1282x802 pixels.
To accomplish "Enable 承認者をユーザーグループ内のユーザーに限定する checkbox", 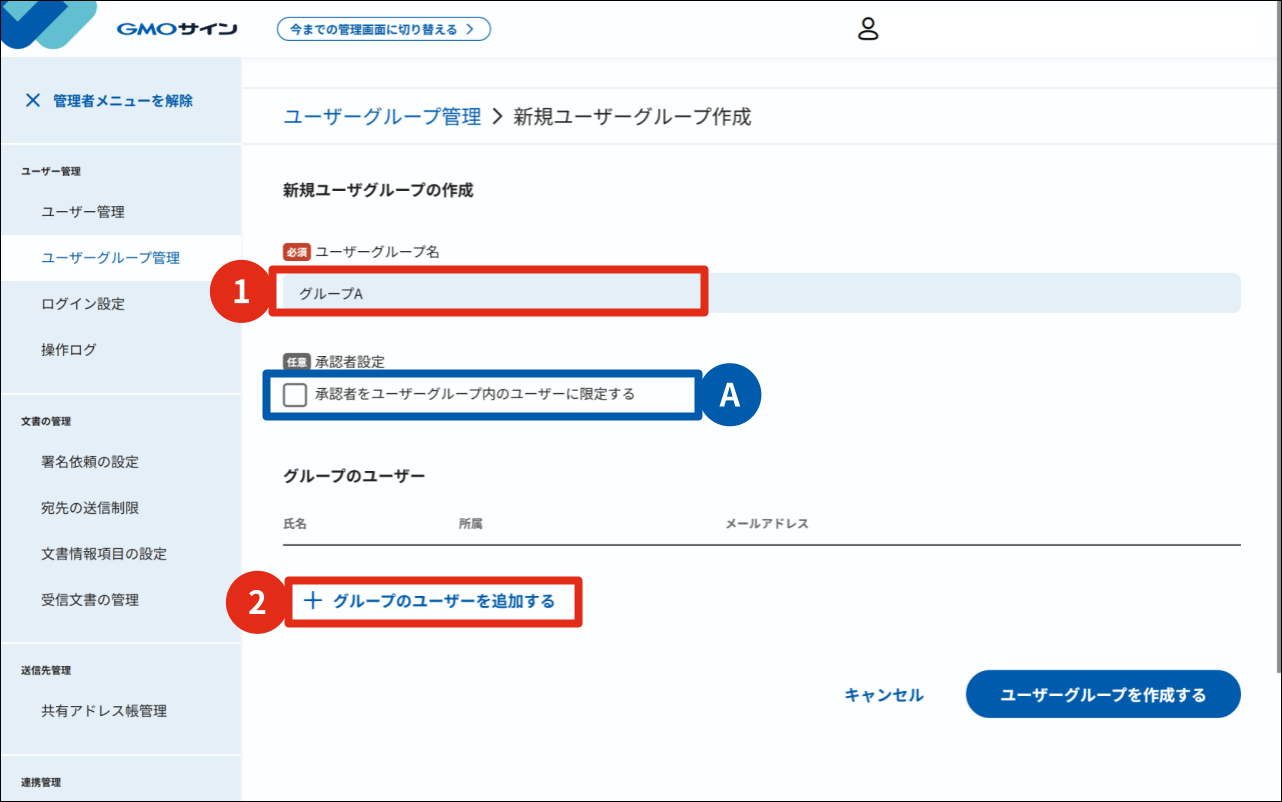I will tap(295, 395).
